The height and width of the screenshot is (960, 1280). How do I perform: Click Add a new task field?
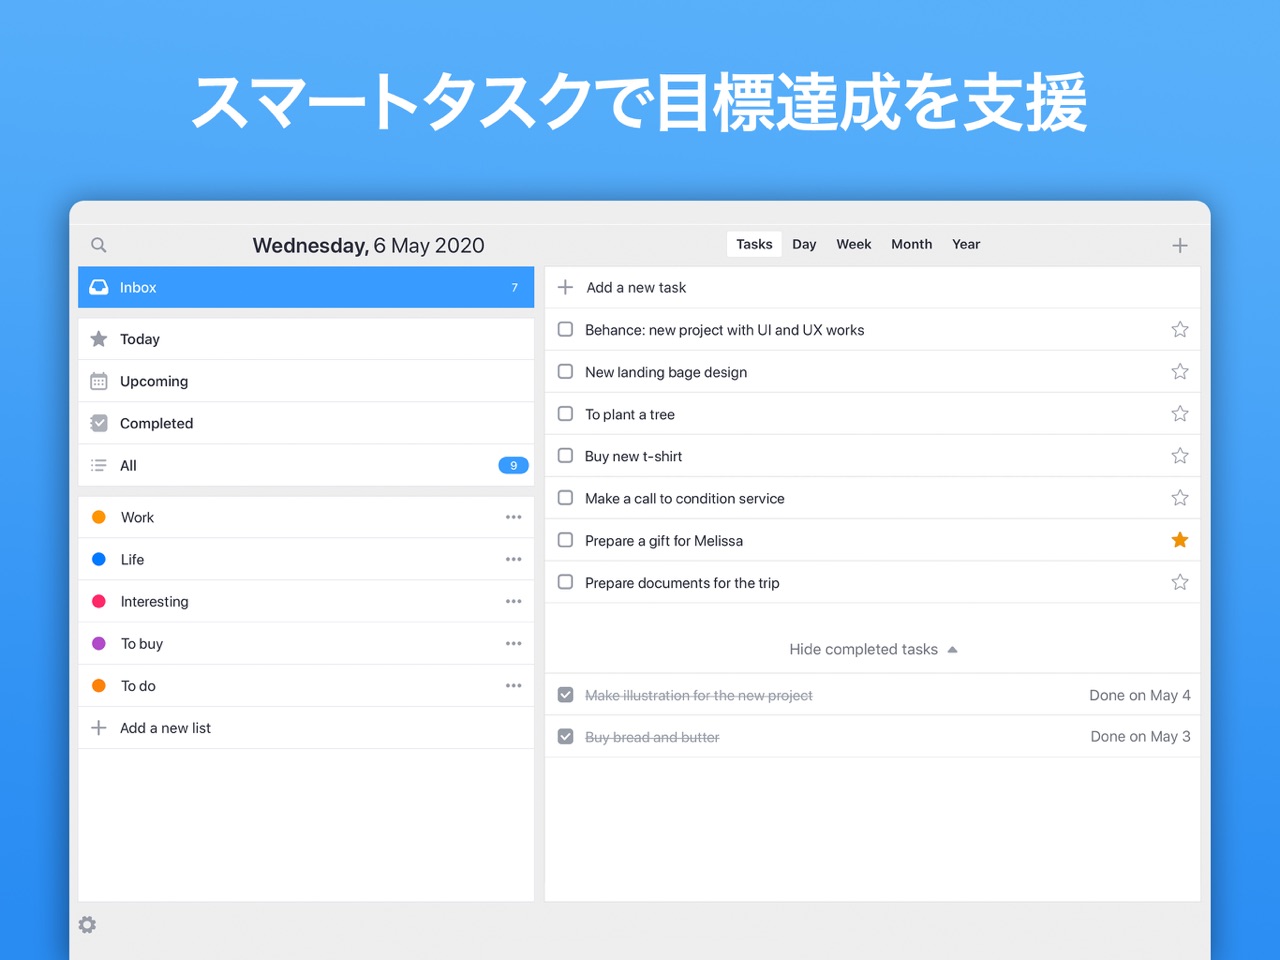point(872,287)
